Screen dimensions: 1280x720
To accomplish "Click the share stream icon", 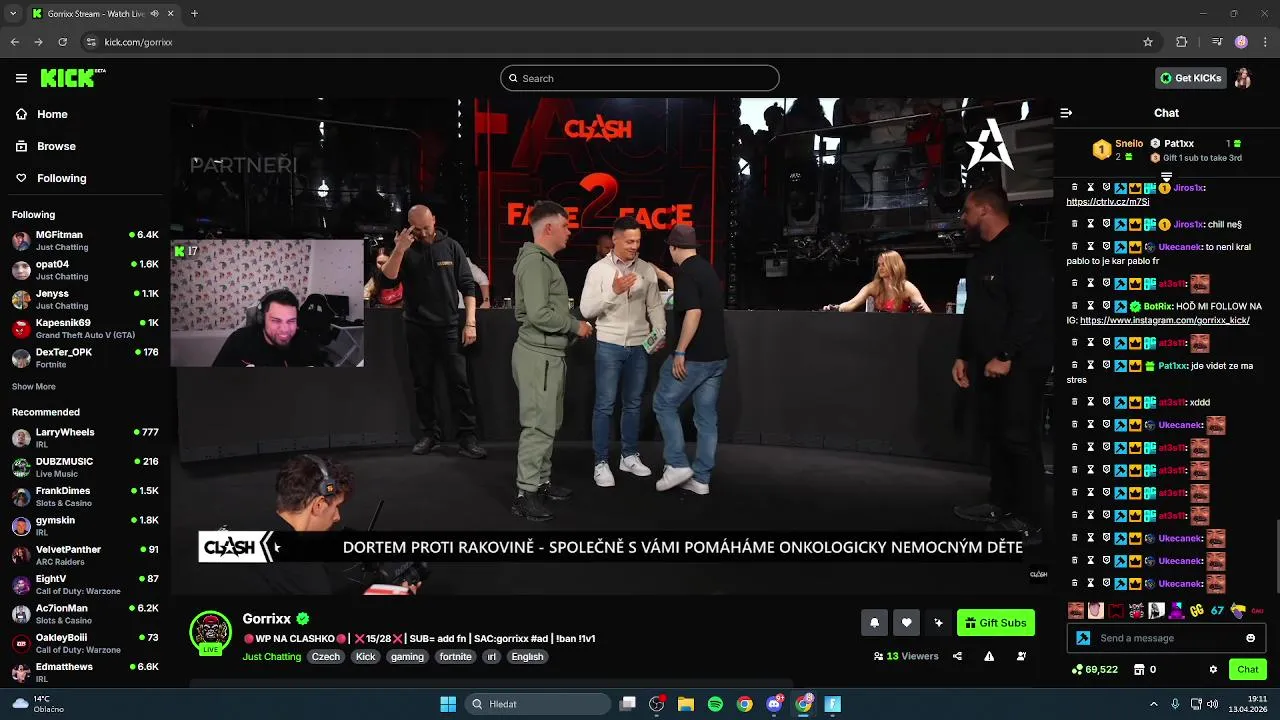I will tap(957, 656).
